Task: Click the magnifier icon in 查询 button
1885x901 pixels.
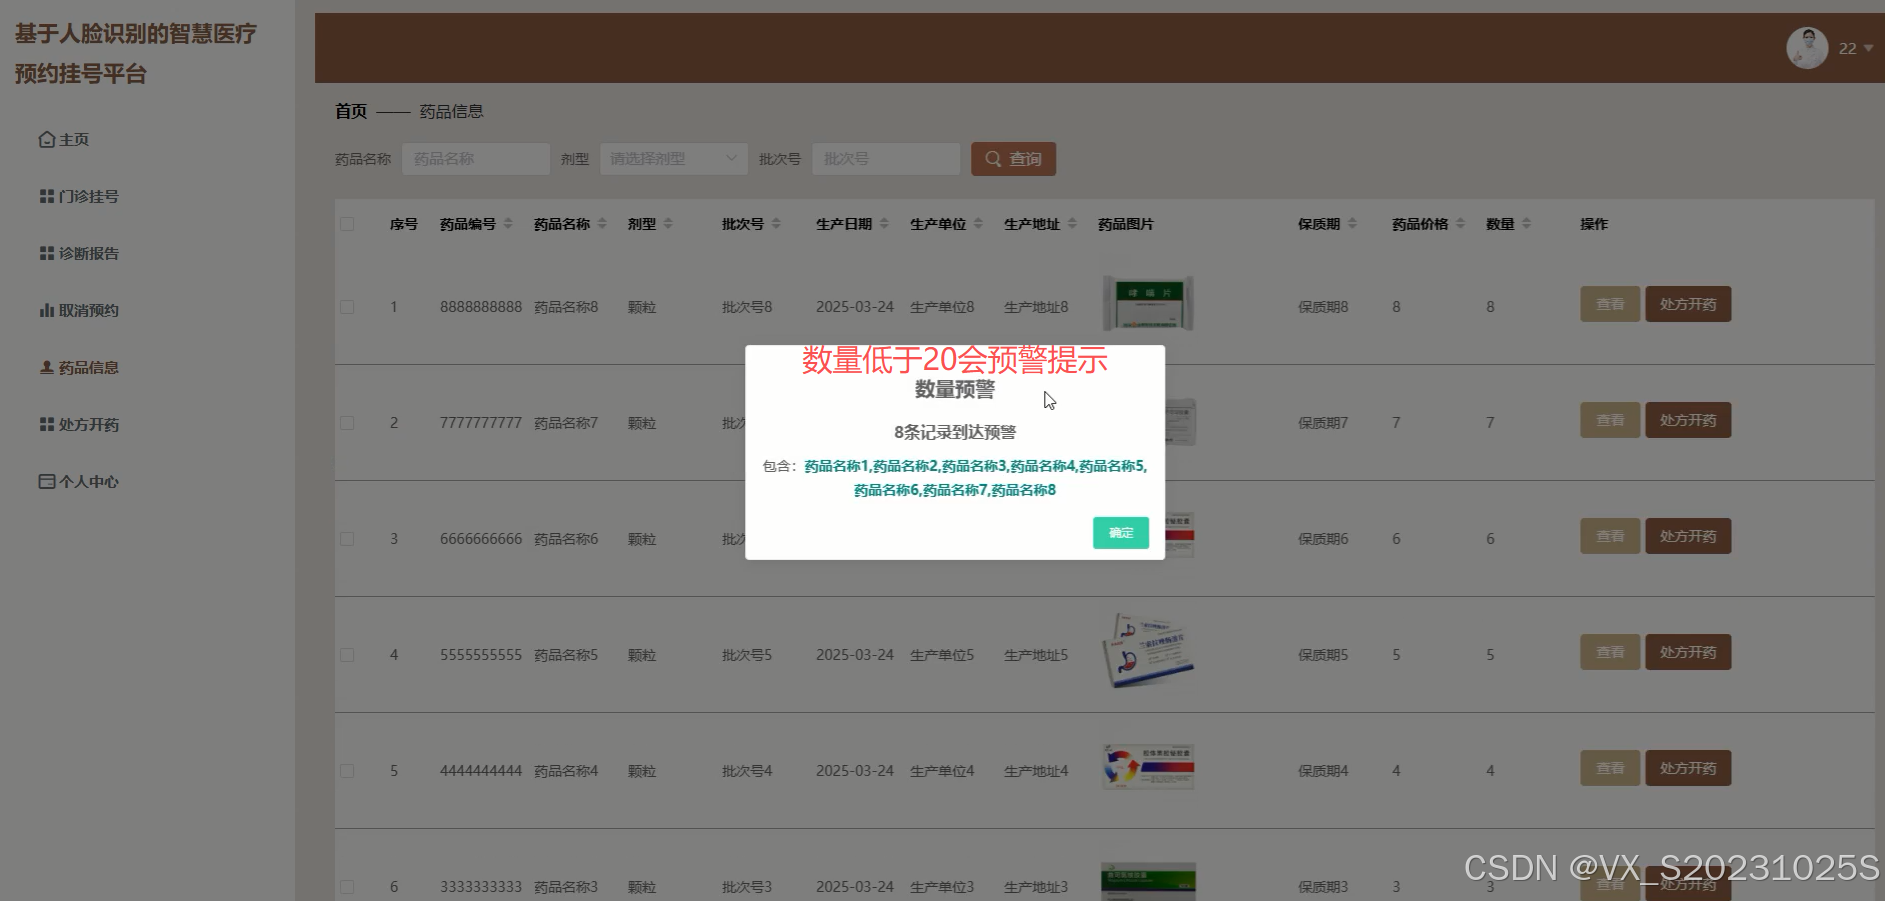Action: point(993,159)
